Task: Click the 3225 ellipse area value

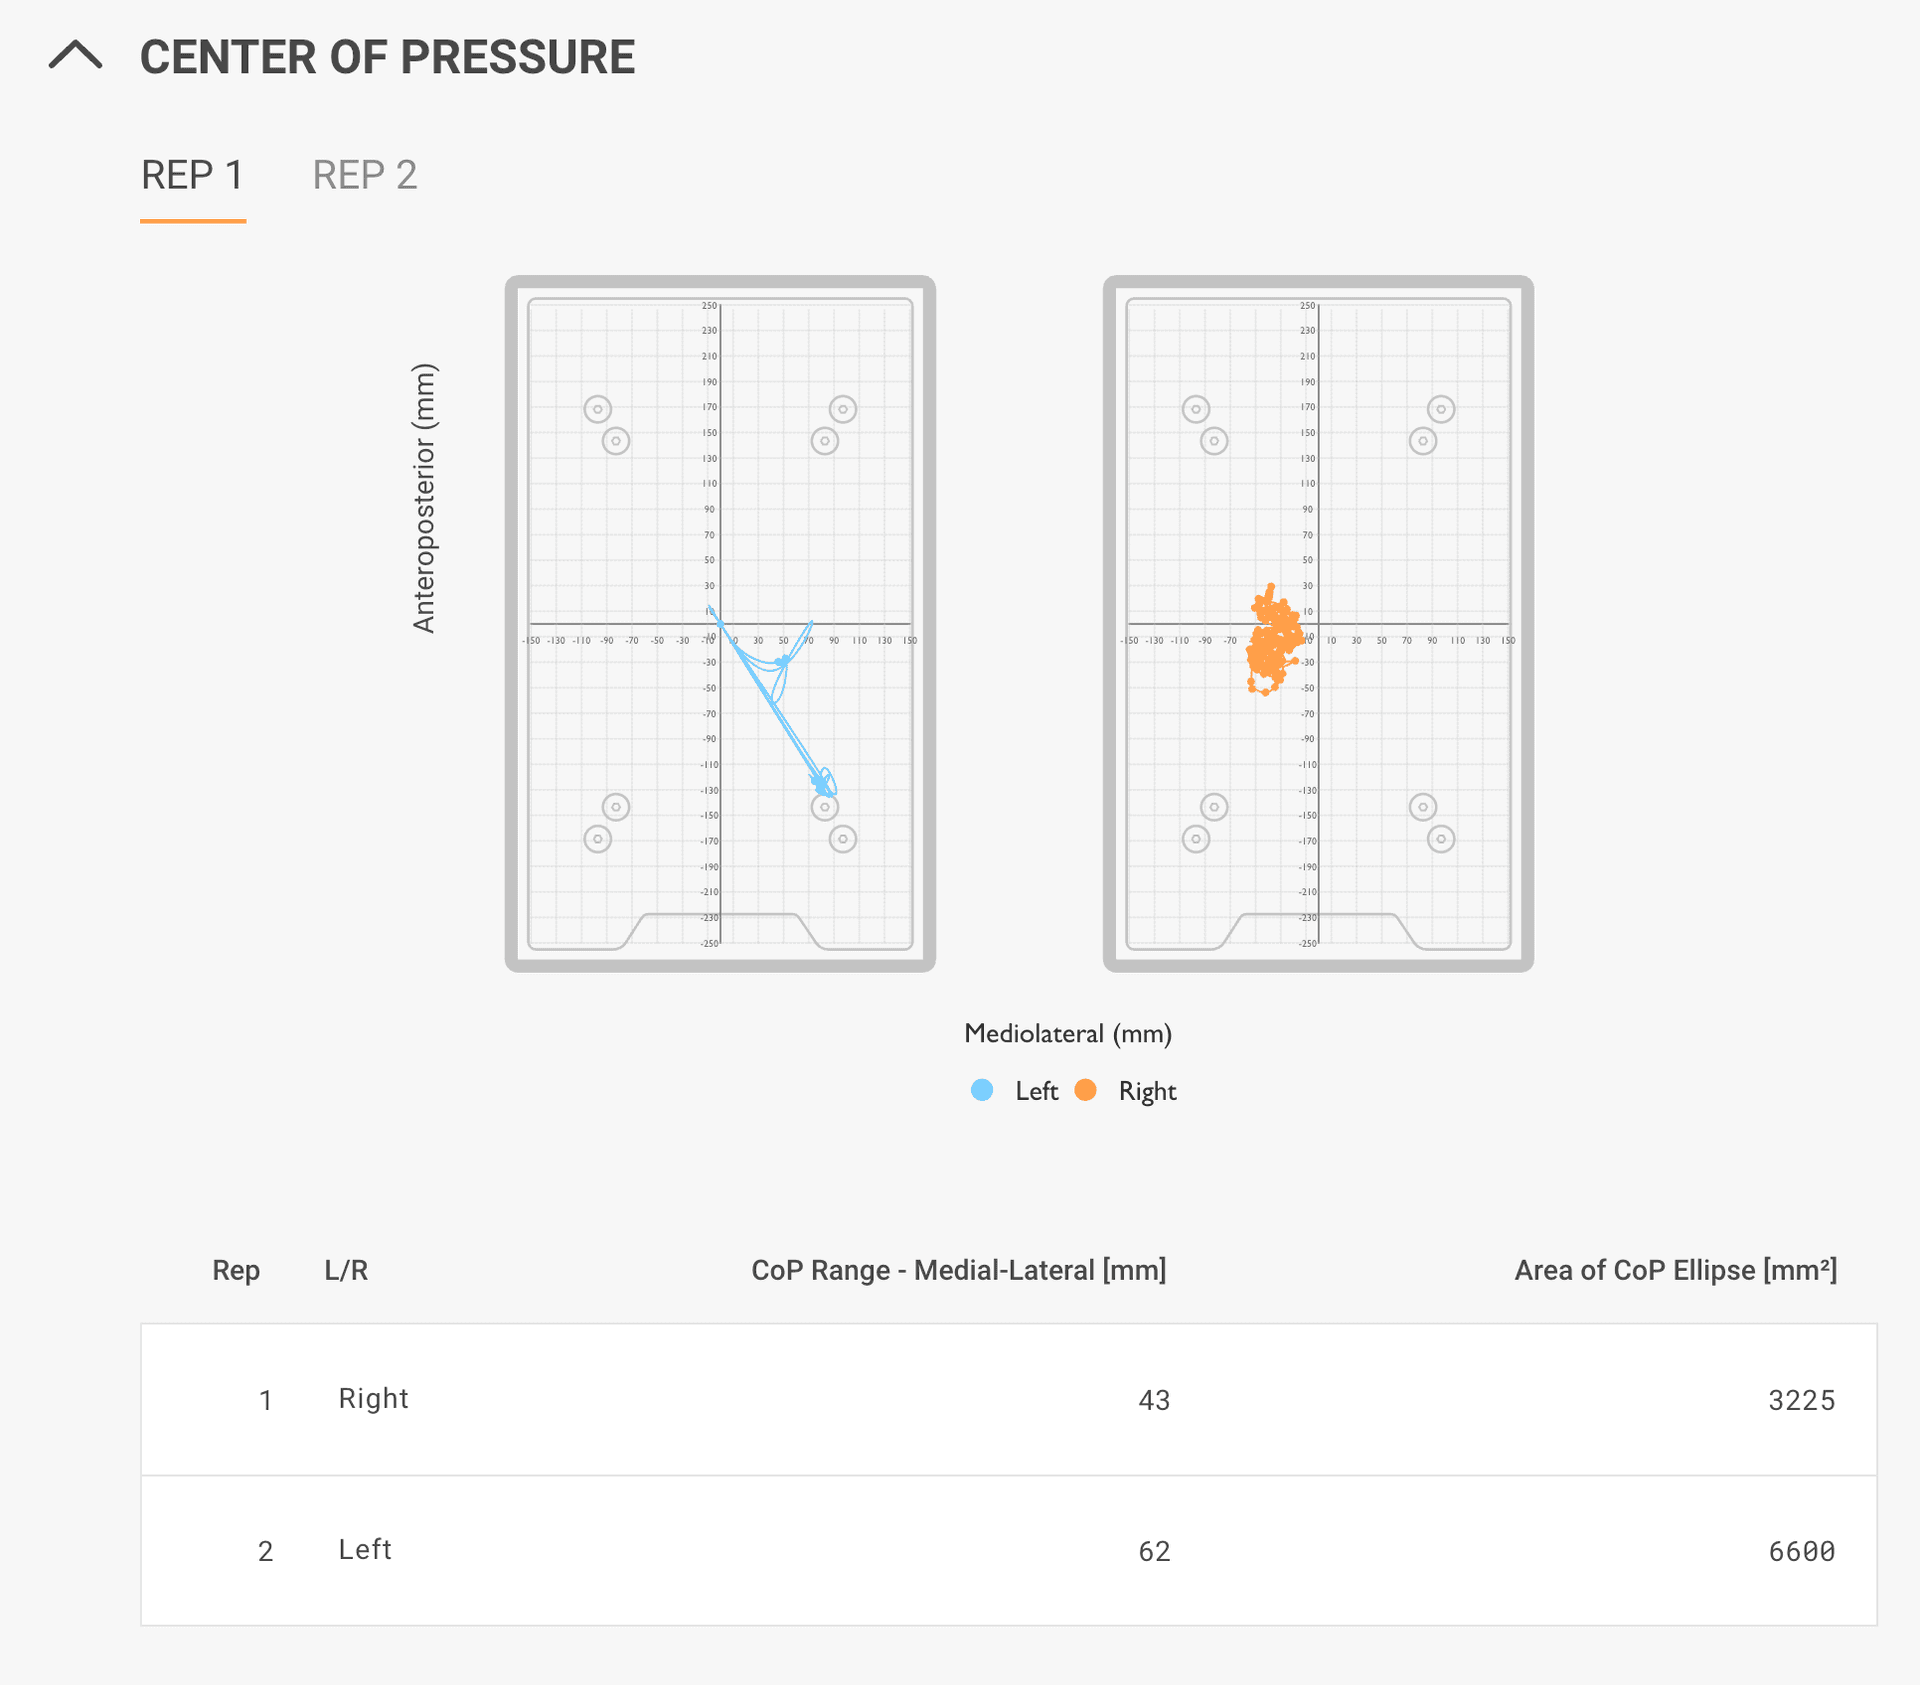Action: tap(1801, 1400)
